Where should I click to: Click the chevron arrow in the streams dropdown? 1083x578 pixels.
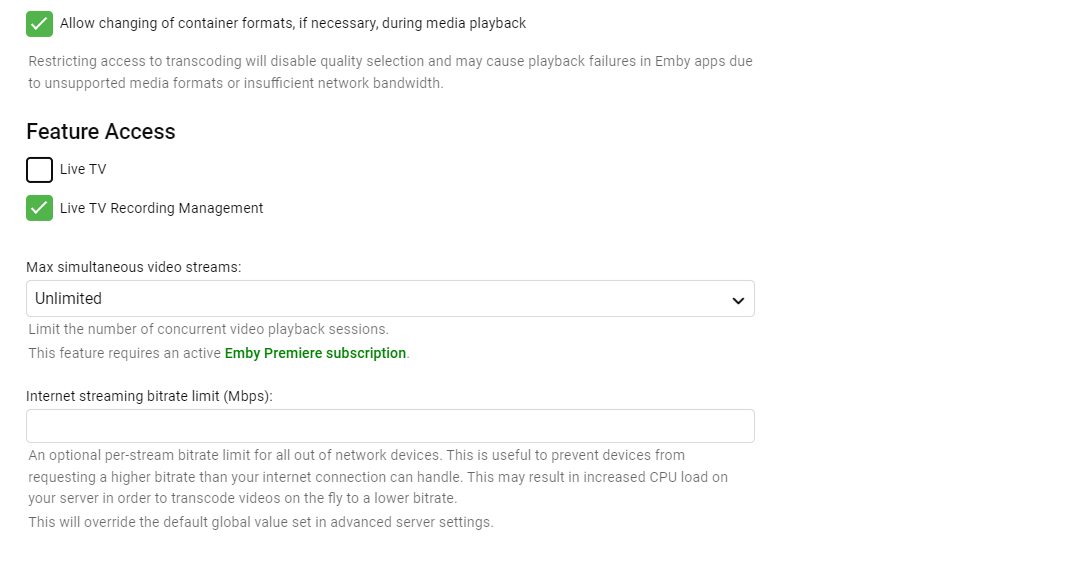point(738,299)
